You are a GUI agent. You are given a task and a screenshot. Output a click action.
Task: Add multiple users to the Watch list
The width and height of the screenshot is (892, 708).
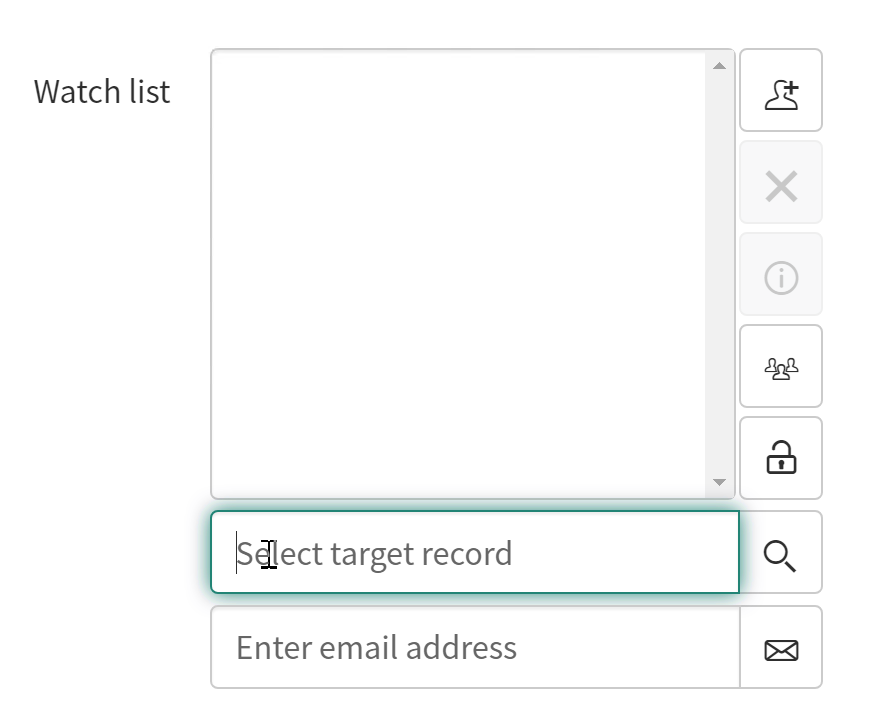click(x=780, y=367)
